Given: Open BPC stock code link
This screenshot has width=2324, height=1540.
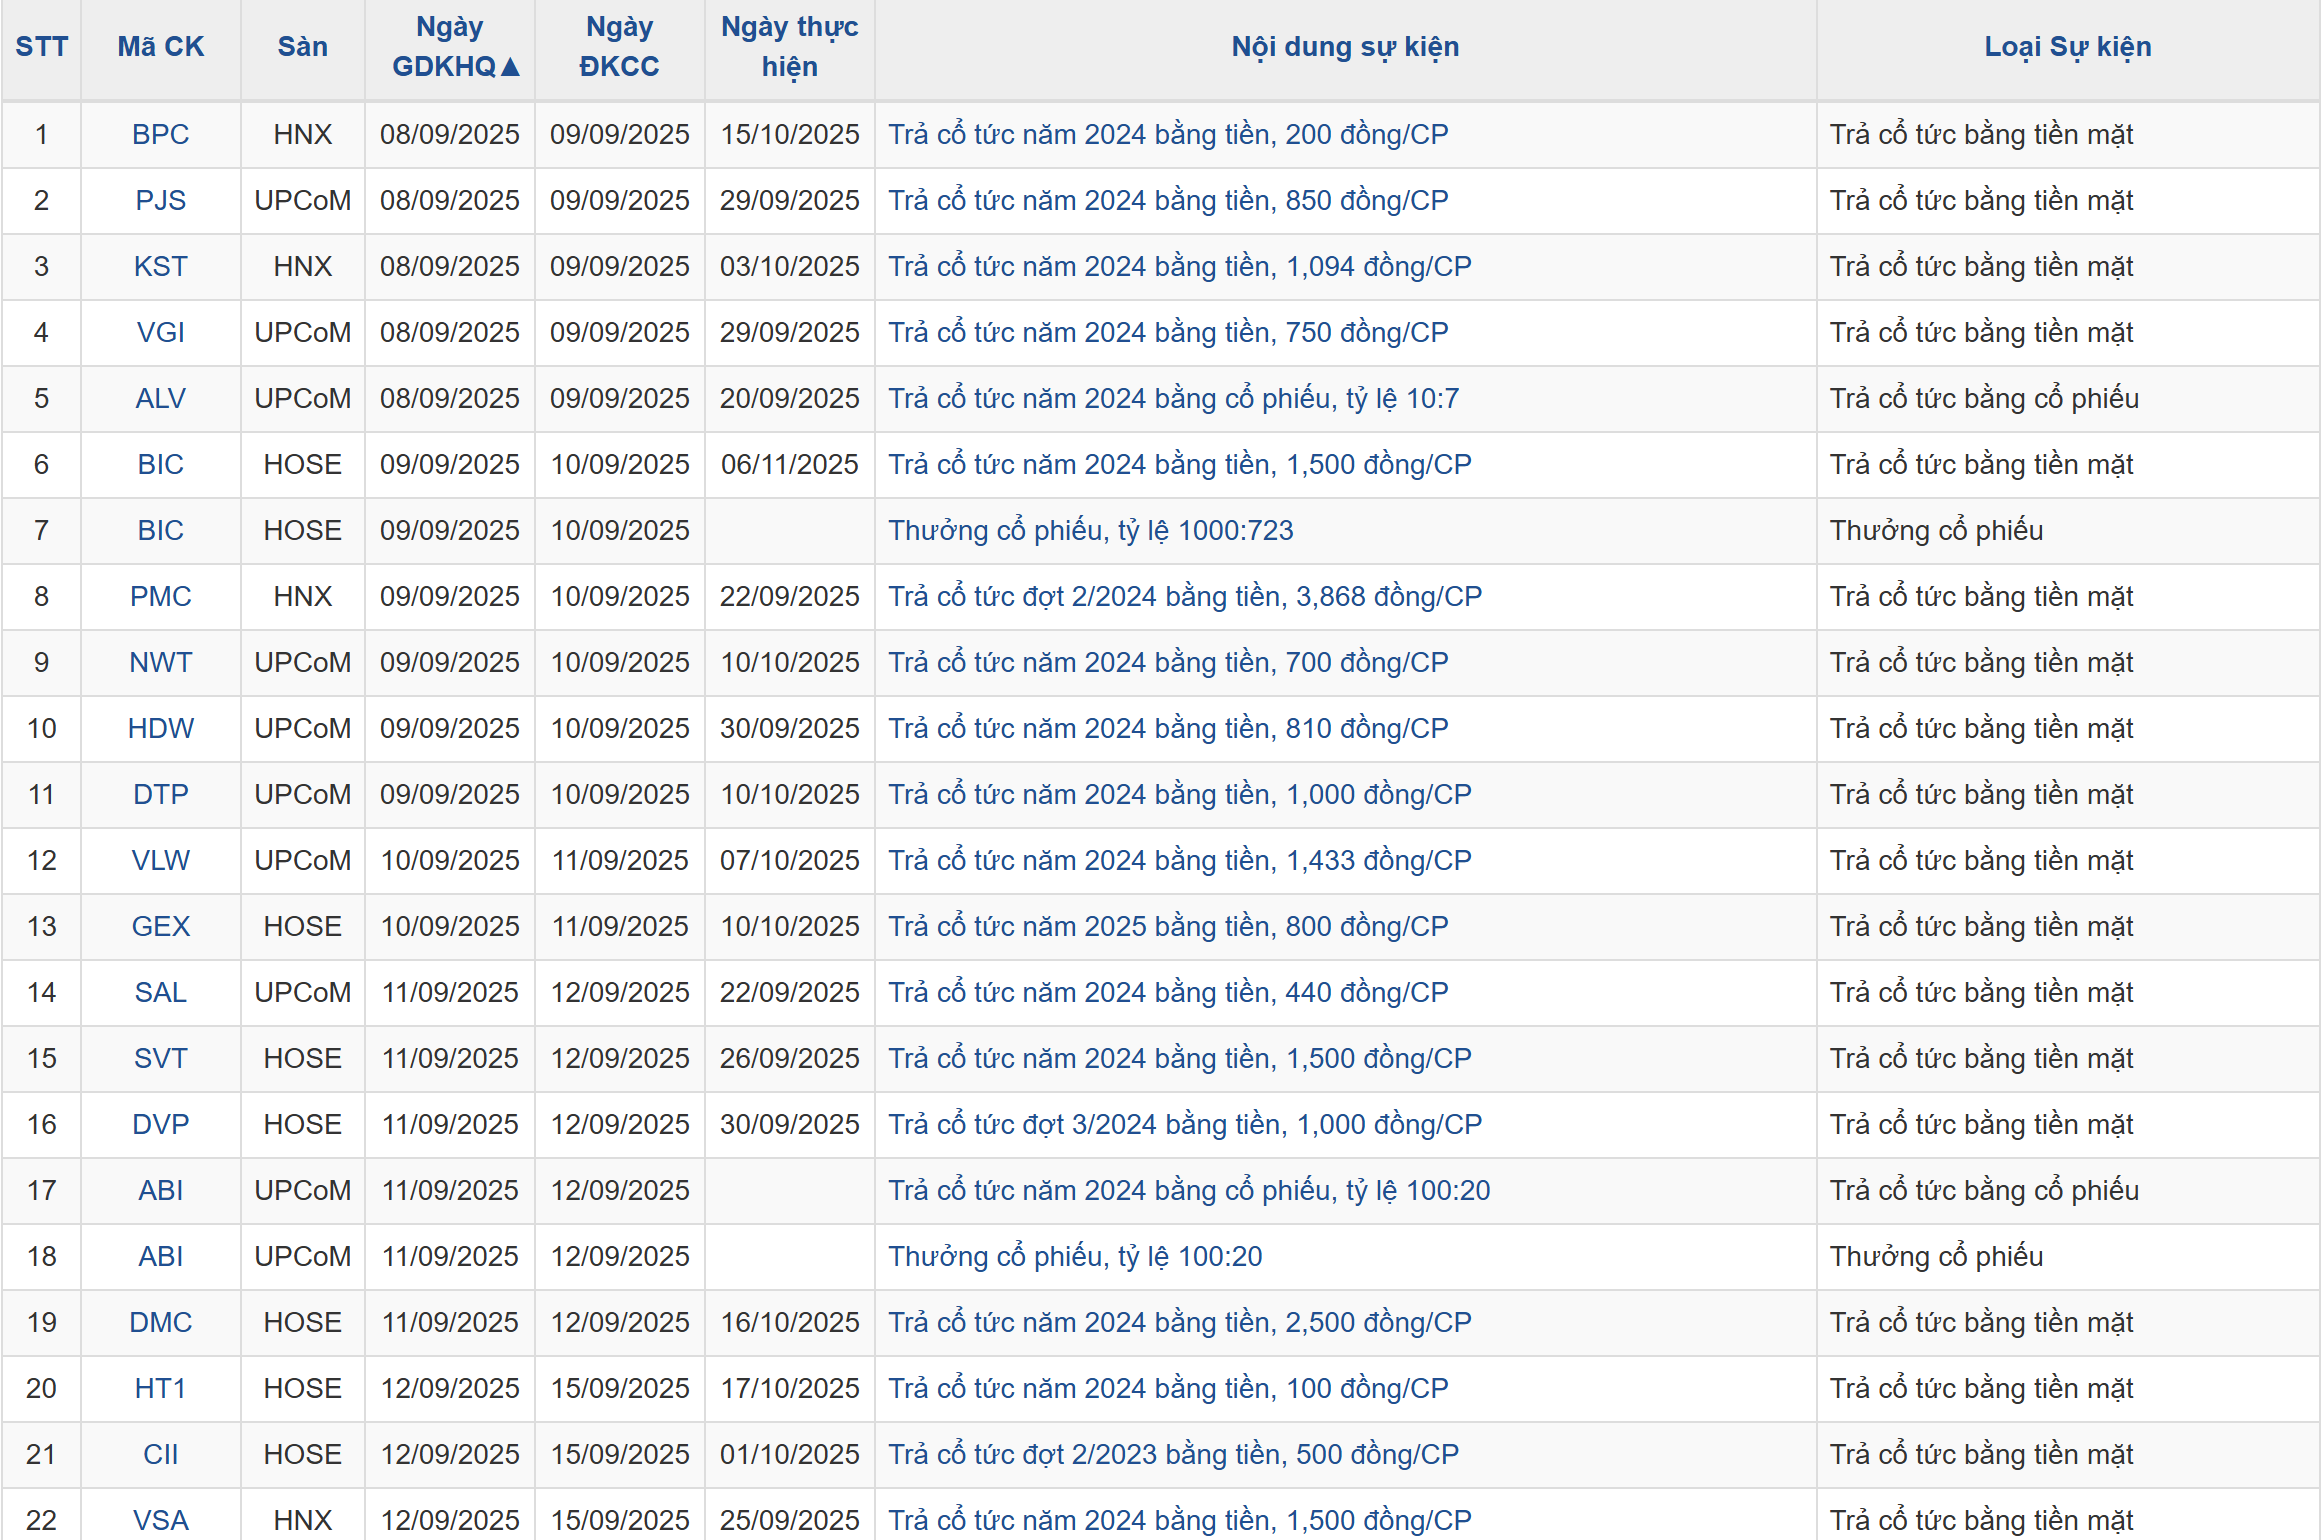Looking at the screenshot, I should pyautogui.click(x=160, y=134).
